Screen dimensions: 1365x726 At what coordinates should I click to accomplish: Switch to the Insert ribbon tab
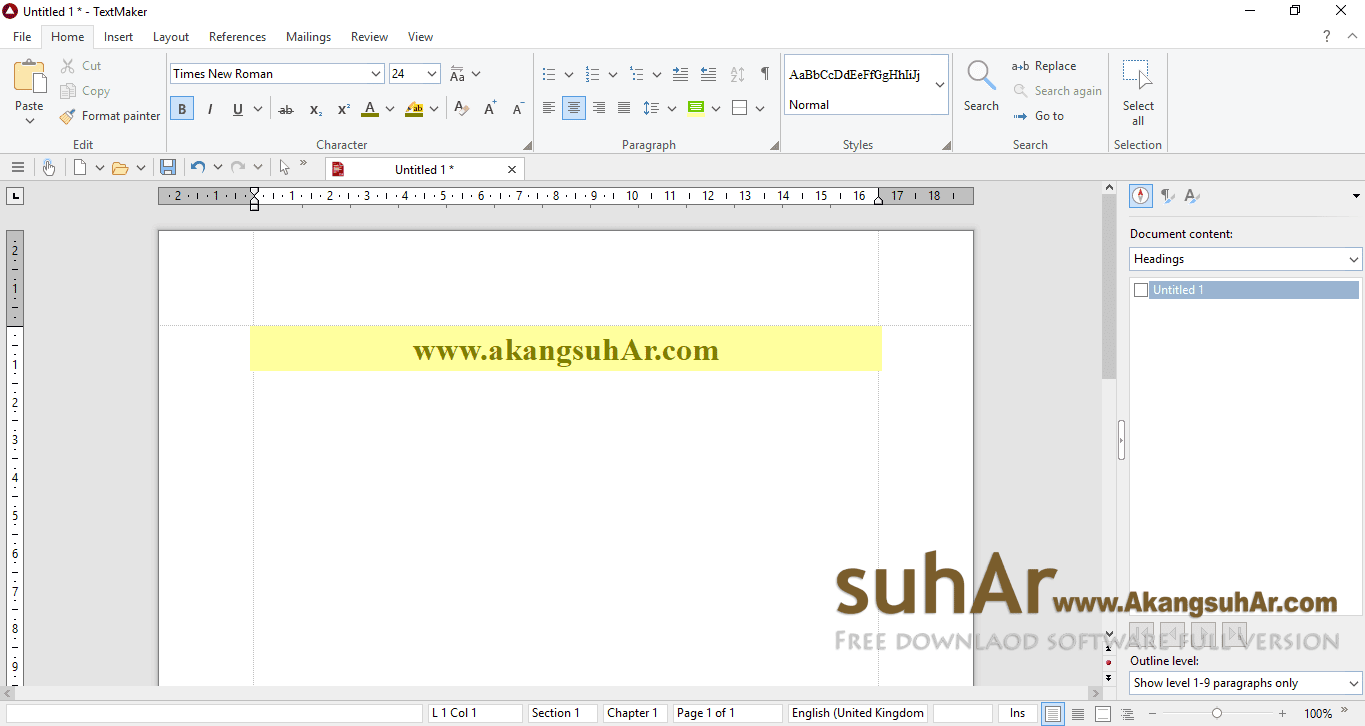coord(118,37)
